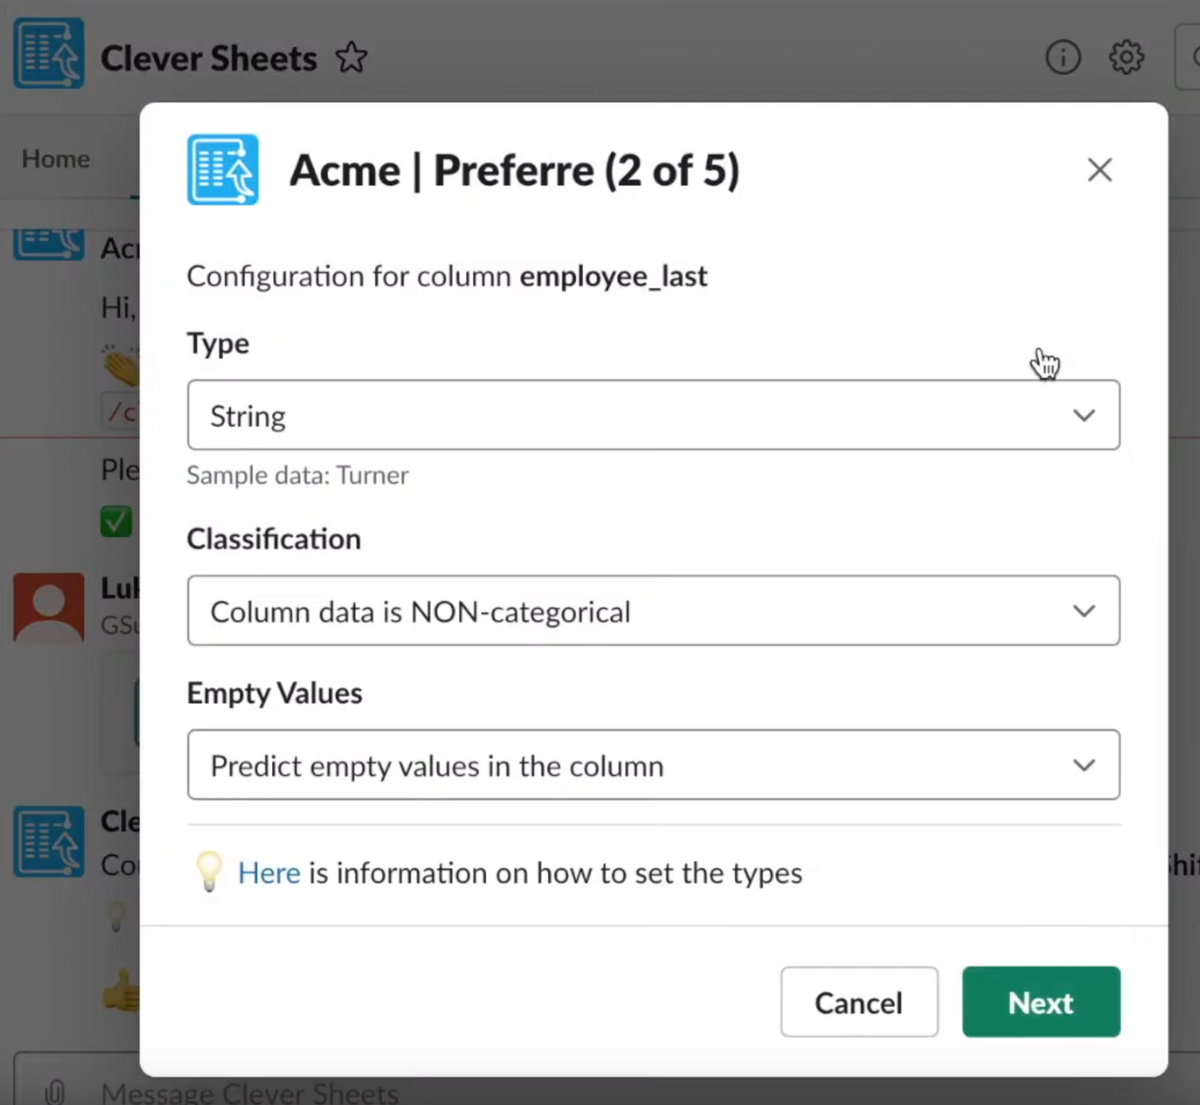Open settings gear in header
Viewport: 1200px width, 1105px height.
(1127, 57)
